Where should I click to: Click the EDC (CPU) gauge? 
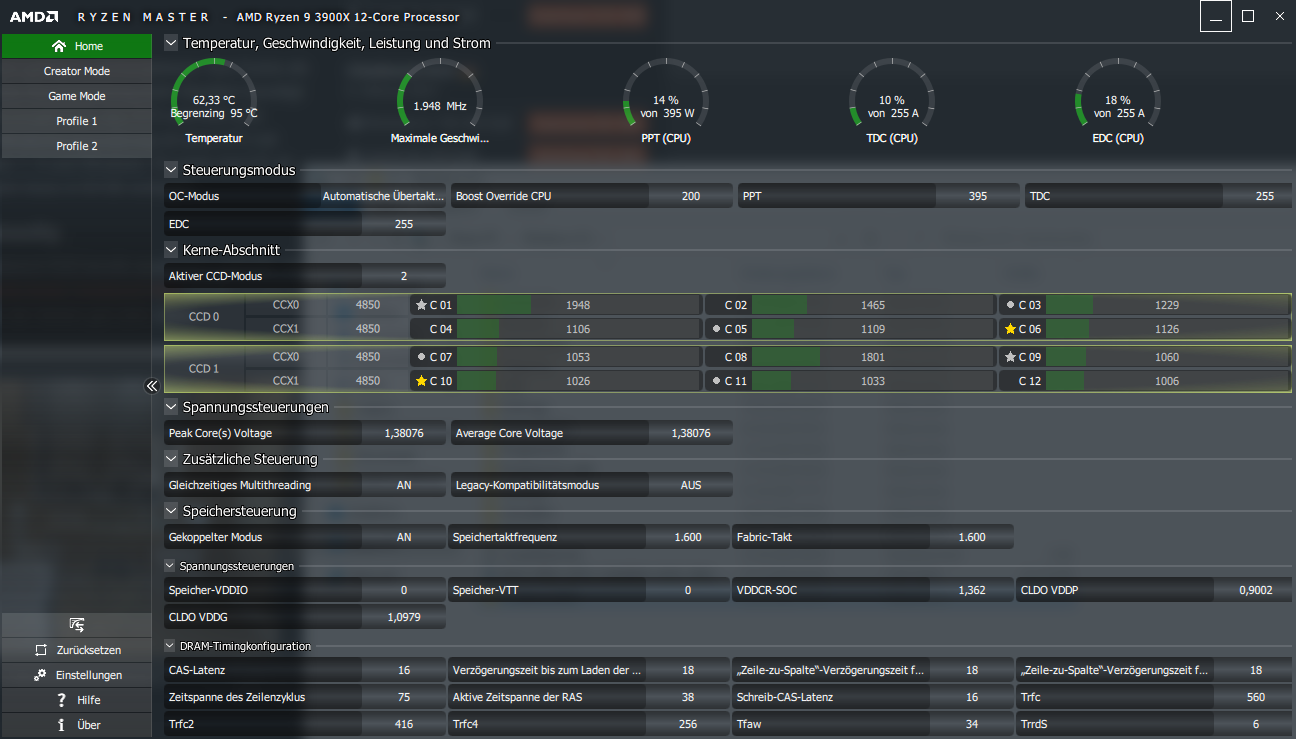coord(1118,96)
